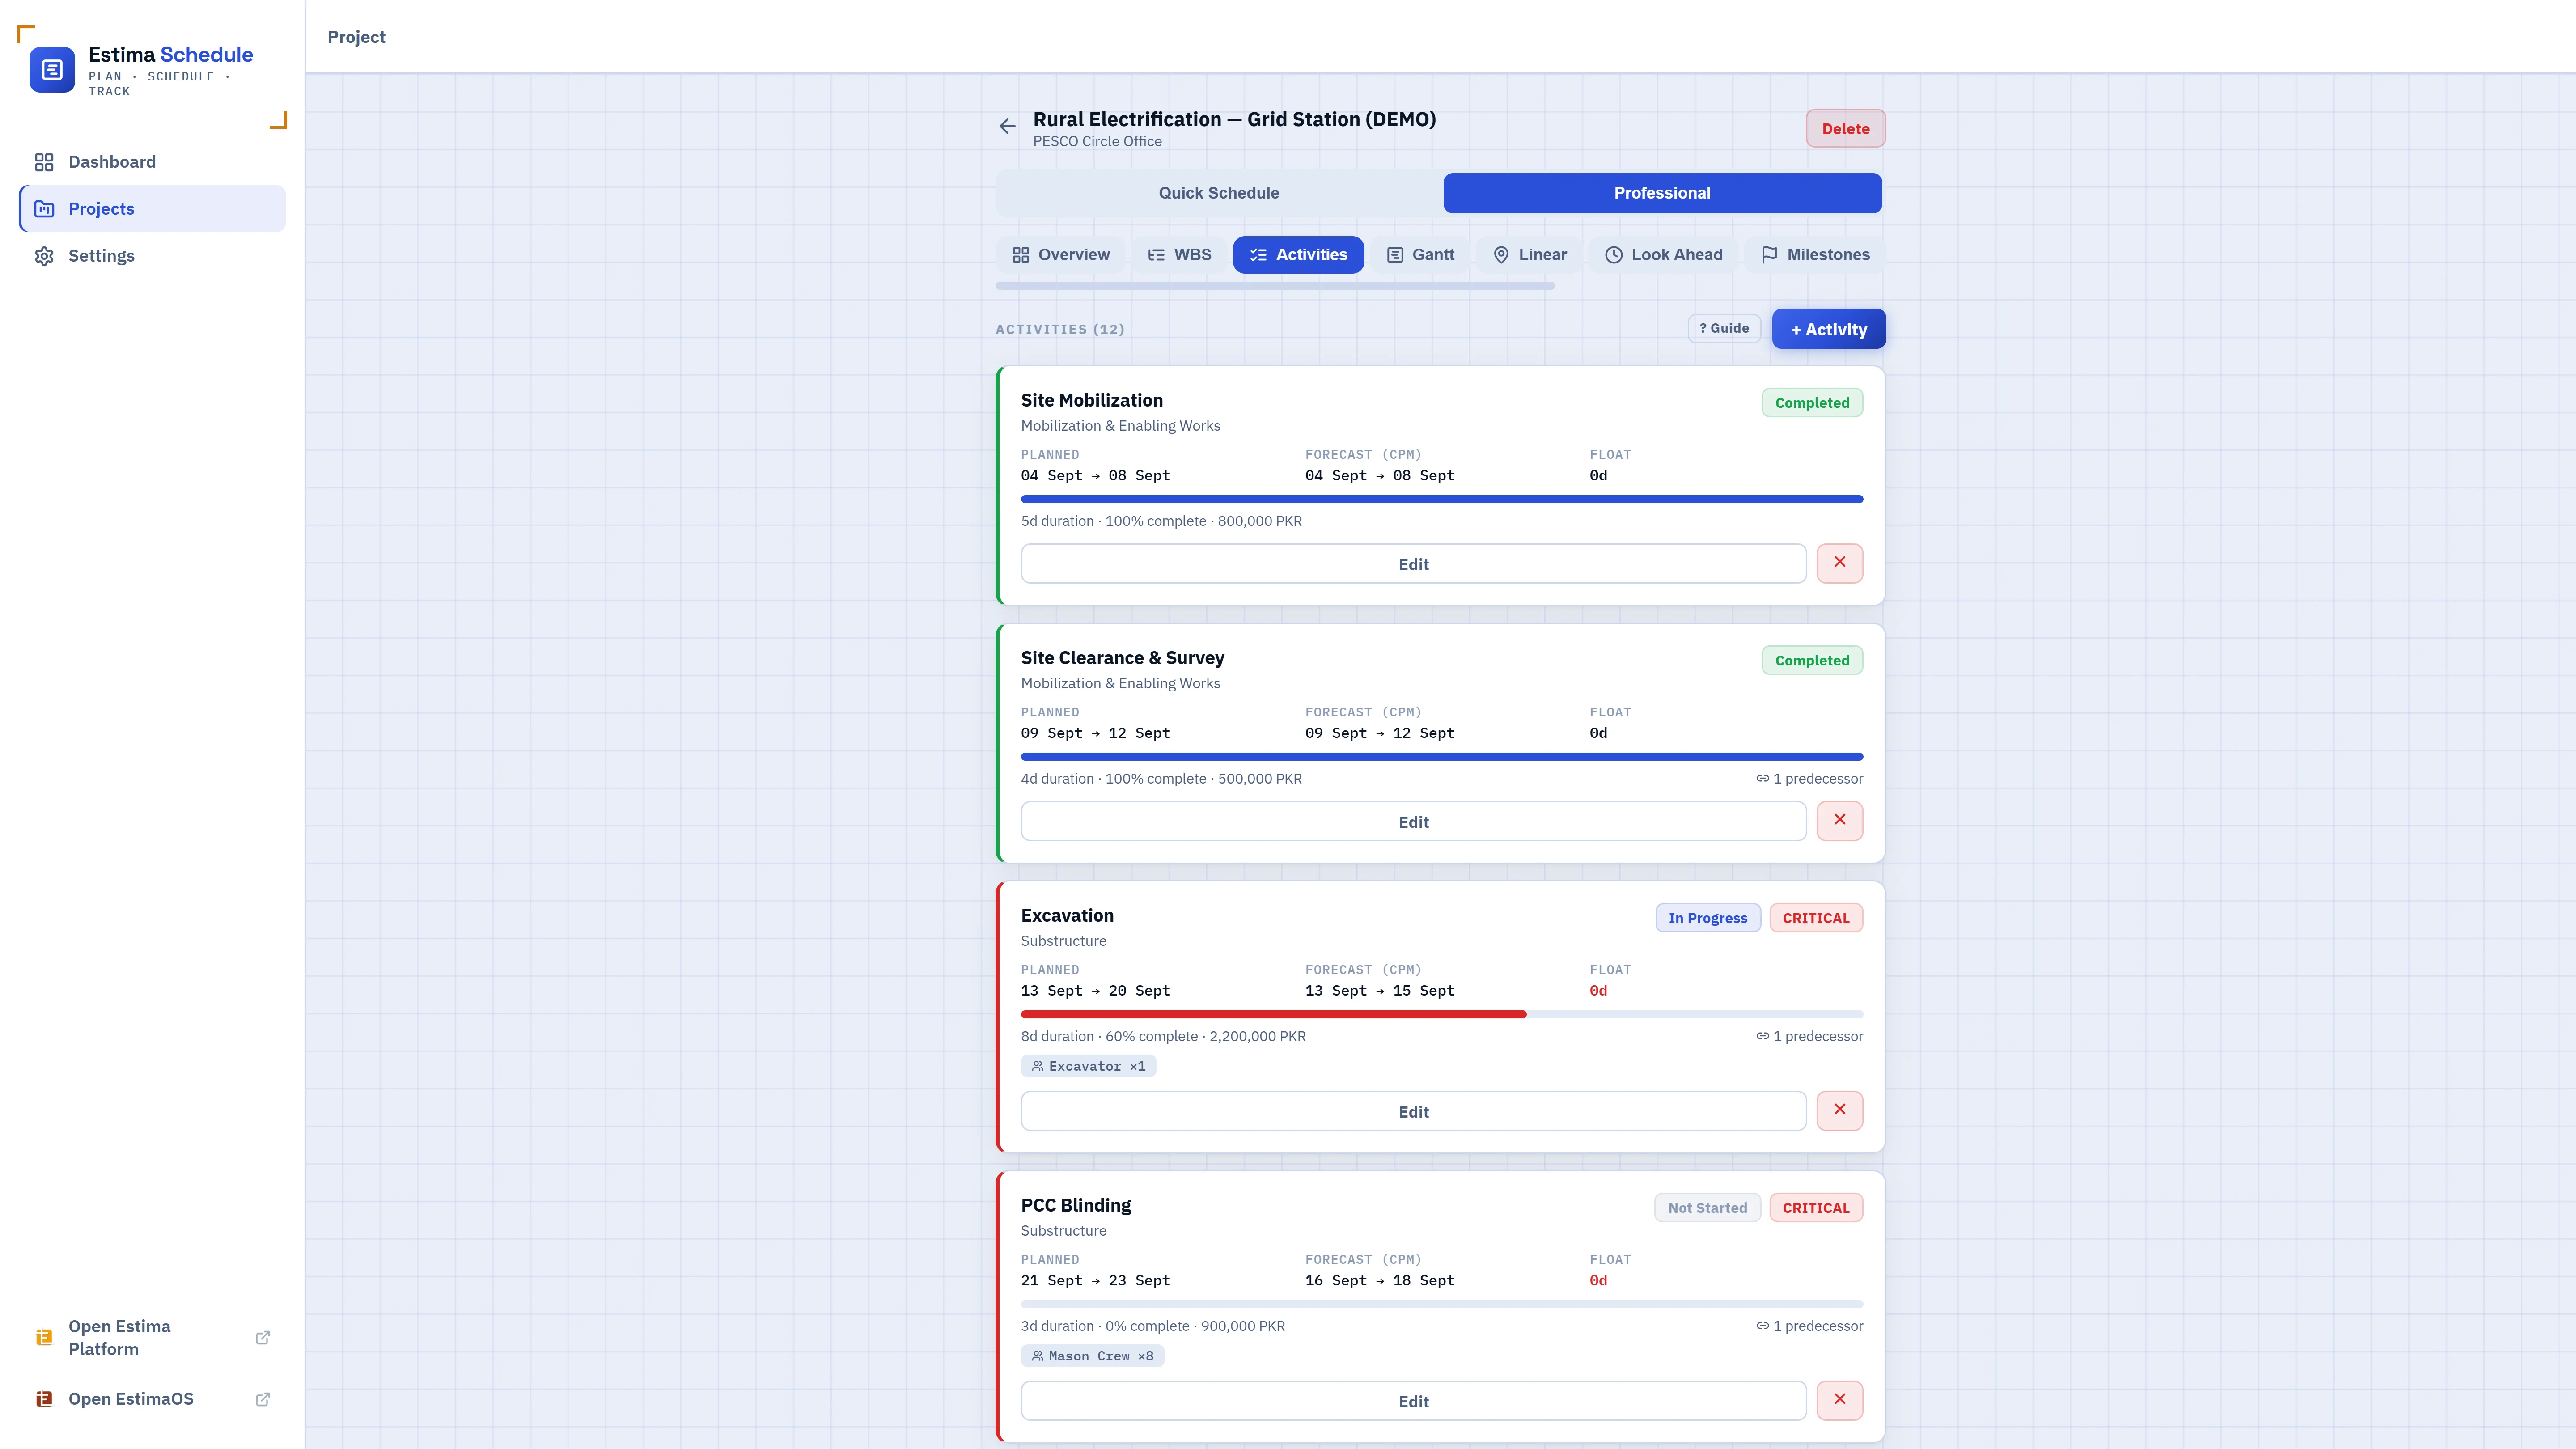This screenshot has width=2576, height=1449.
Task: Remove Excavation activity with red X
Action: coord(1839,1110)
